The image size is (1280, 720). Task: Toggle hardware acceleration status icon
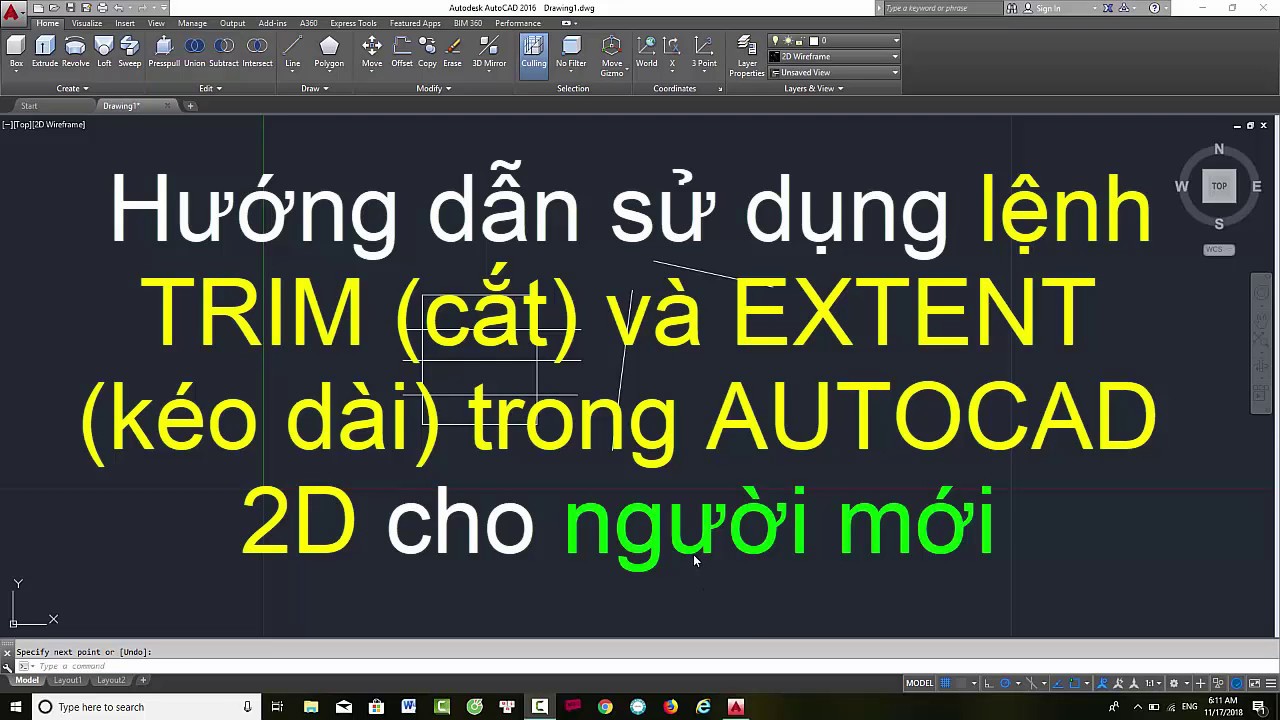tap(1237, 683)
